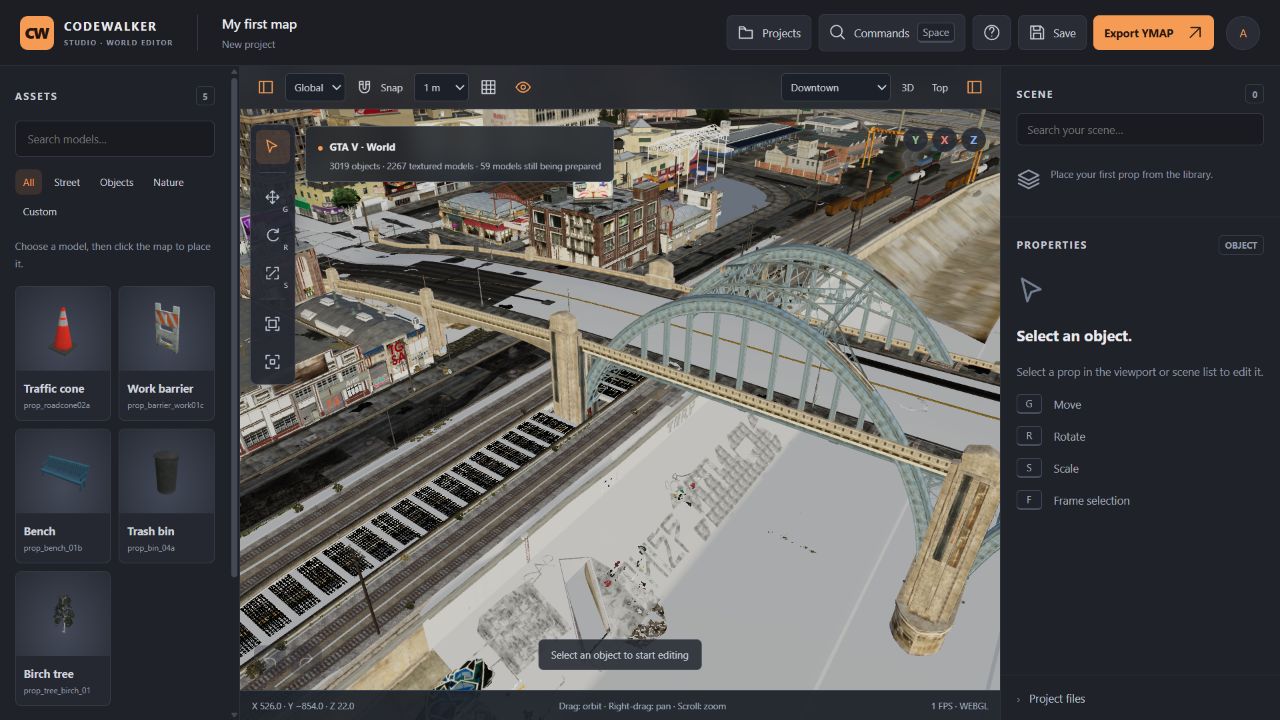Open the user avatar A menu
This screenshot has height=720, width=1280.
pyautogui.click(x=1243, y=33)
